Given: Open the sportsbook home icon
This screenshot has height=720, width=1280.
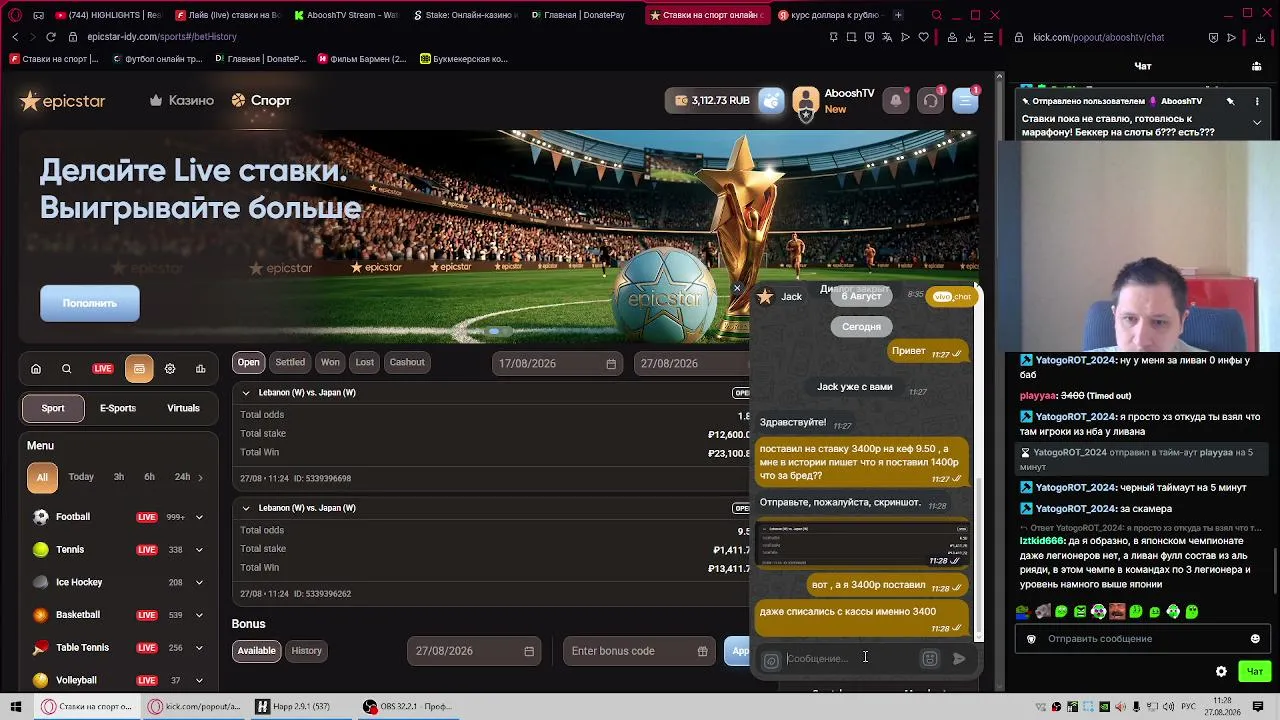Looking at the screenshot, I should [x=36, y=369].
